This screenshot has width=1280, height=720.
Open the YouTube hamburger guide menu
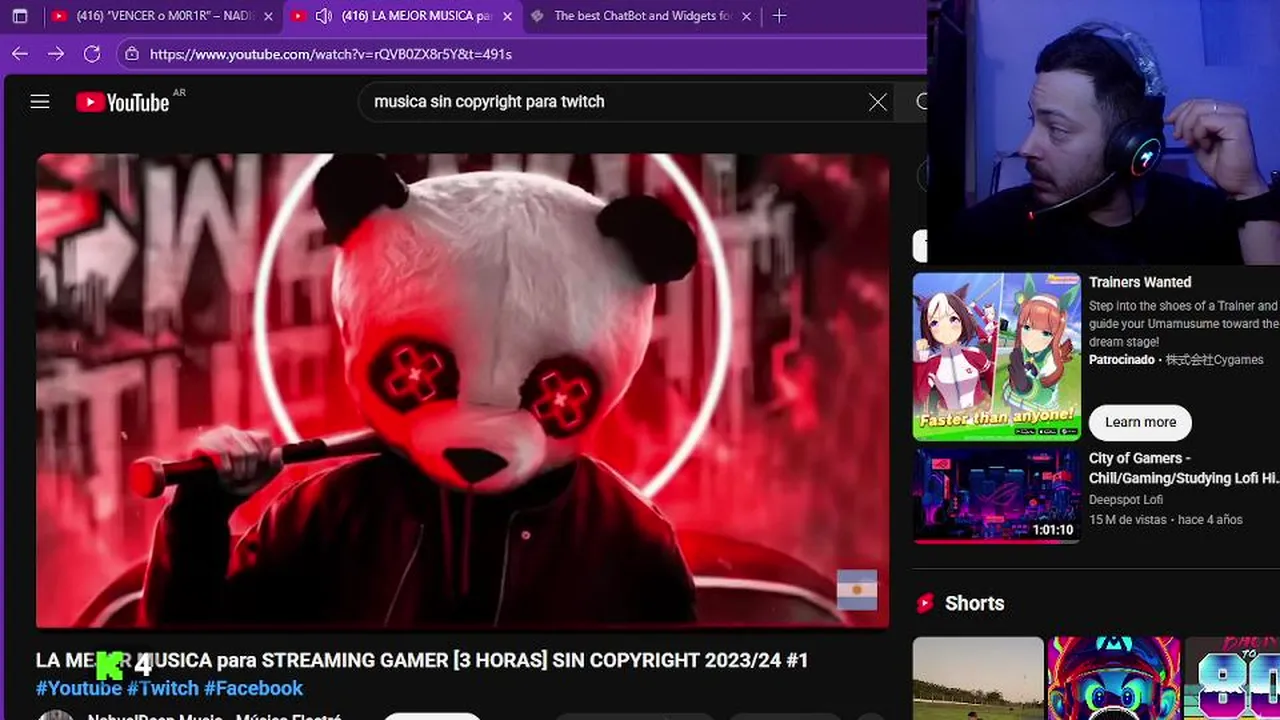40,101
